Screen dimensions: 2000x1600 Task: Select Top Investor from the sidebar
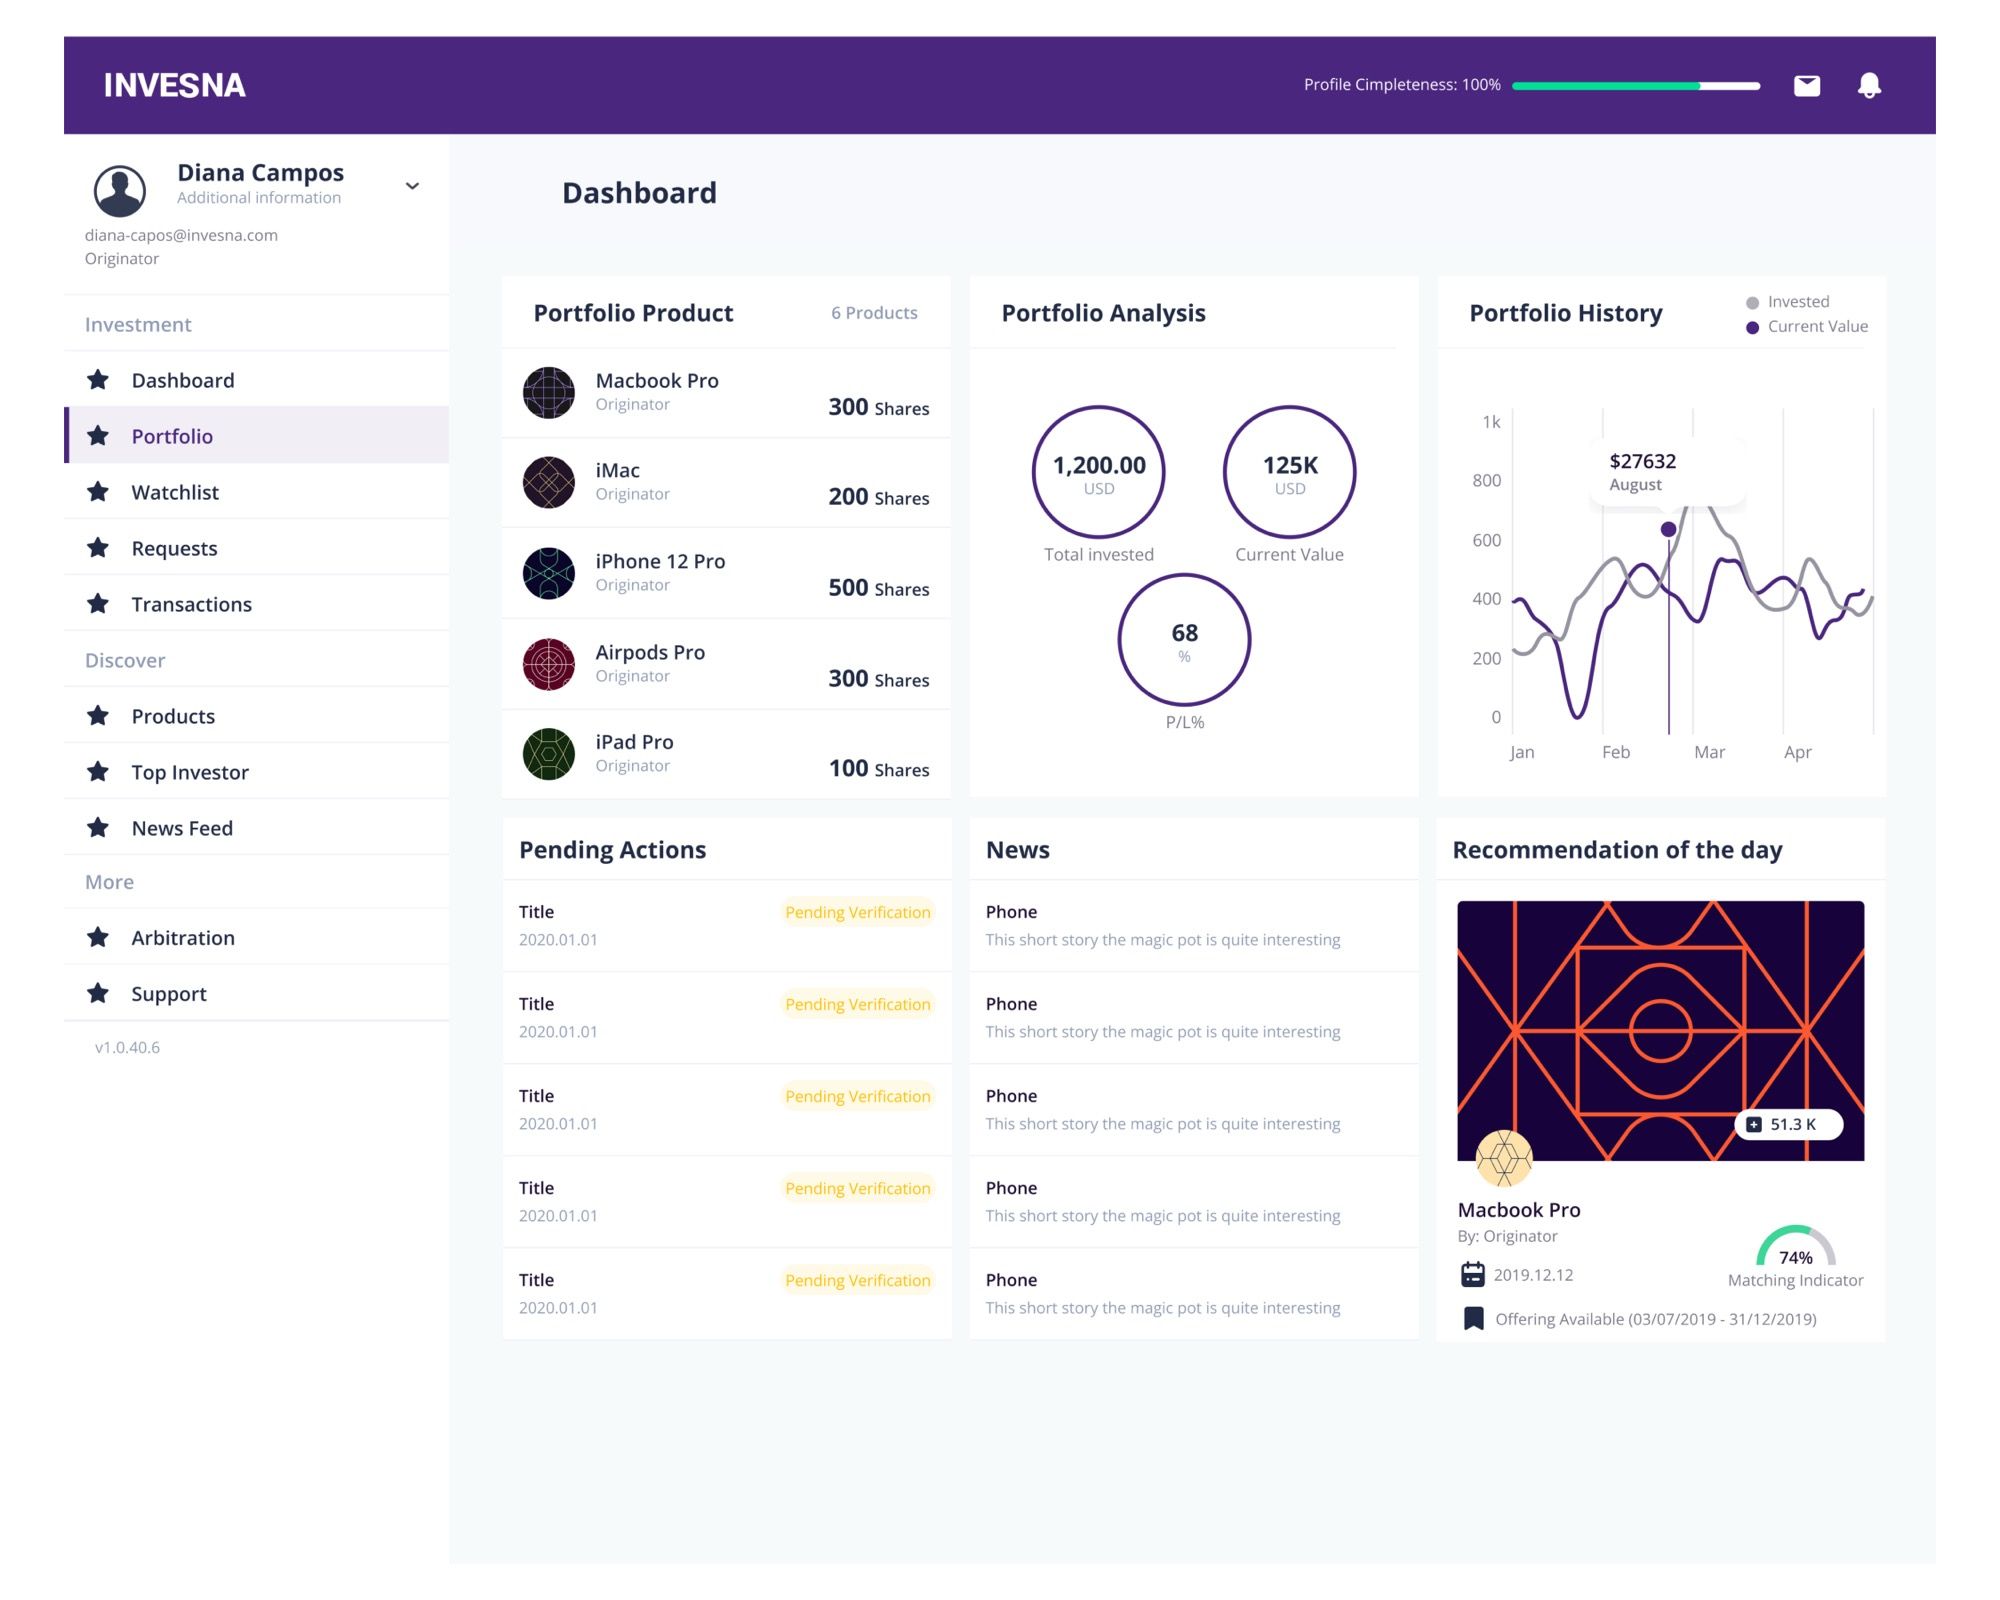pos(190,772)
